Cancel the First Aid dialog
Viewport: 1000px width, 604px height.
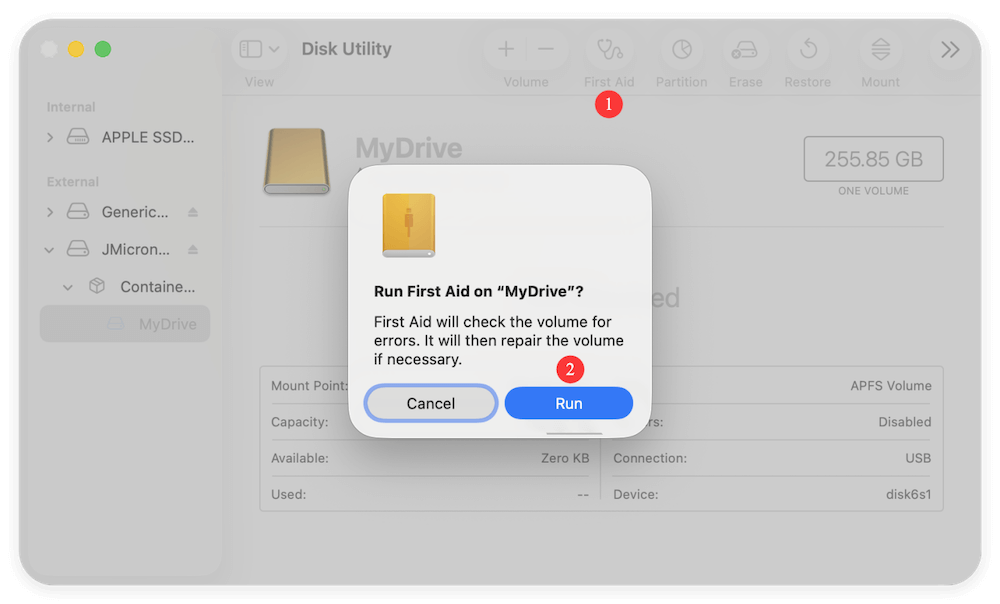point(430,403)
